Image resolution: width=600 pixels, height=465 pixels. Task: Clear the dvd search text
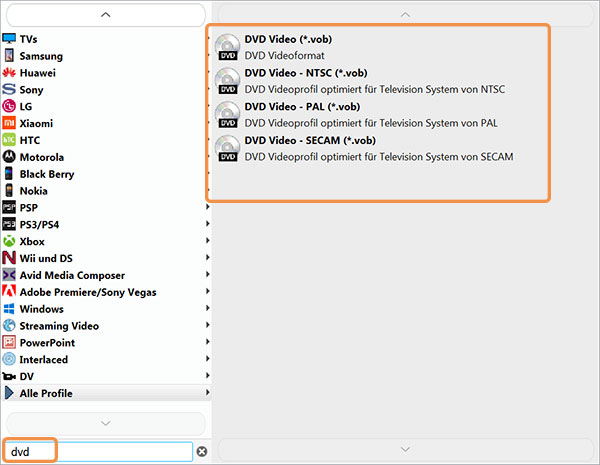pos(202,452)
